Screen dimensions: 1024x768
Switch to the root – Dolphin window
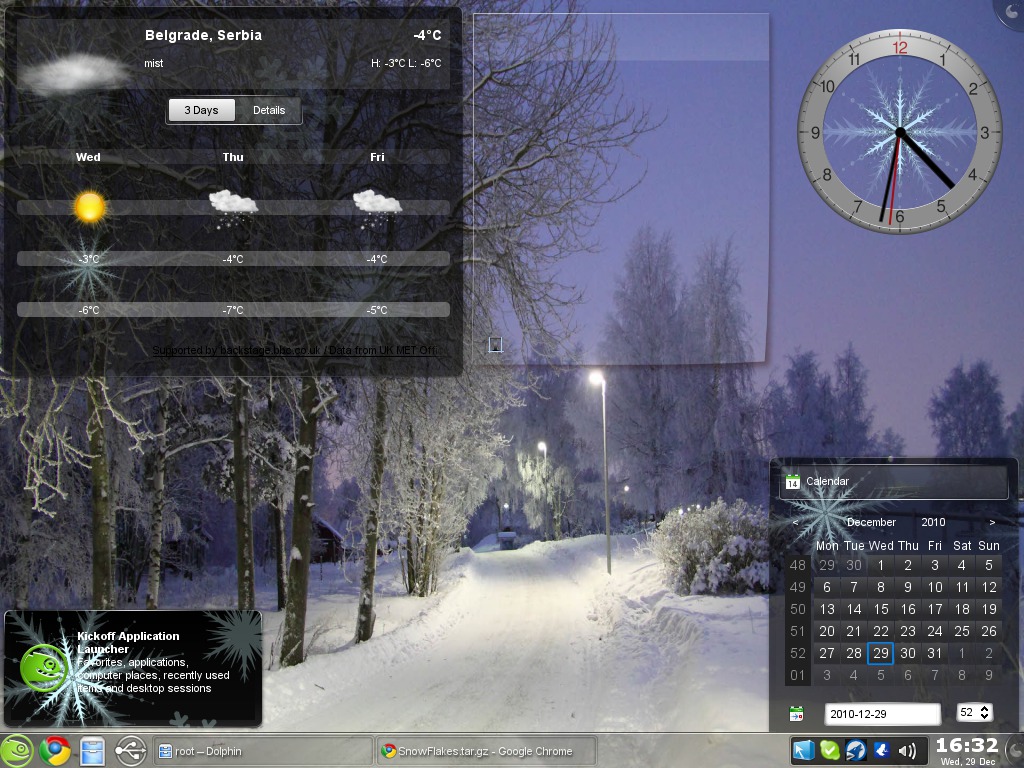point(263,751)
